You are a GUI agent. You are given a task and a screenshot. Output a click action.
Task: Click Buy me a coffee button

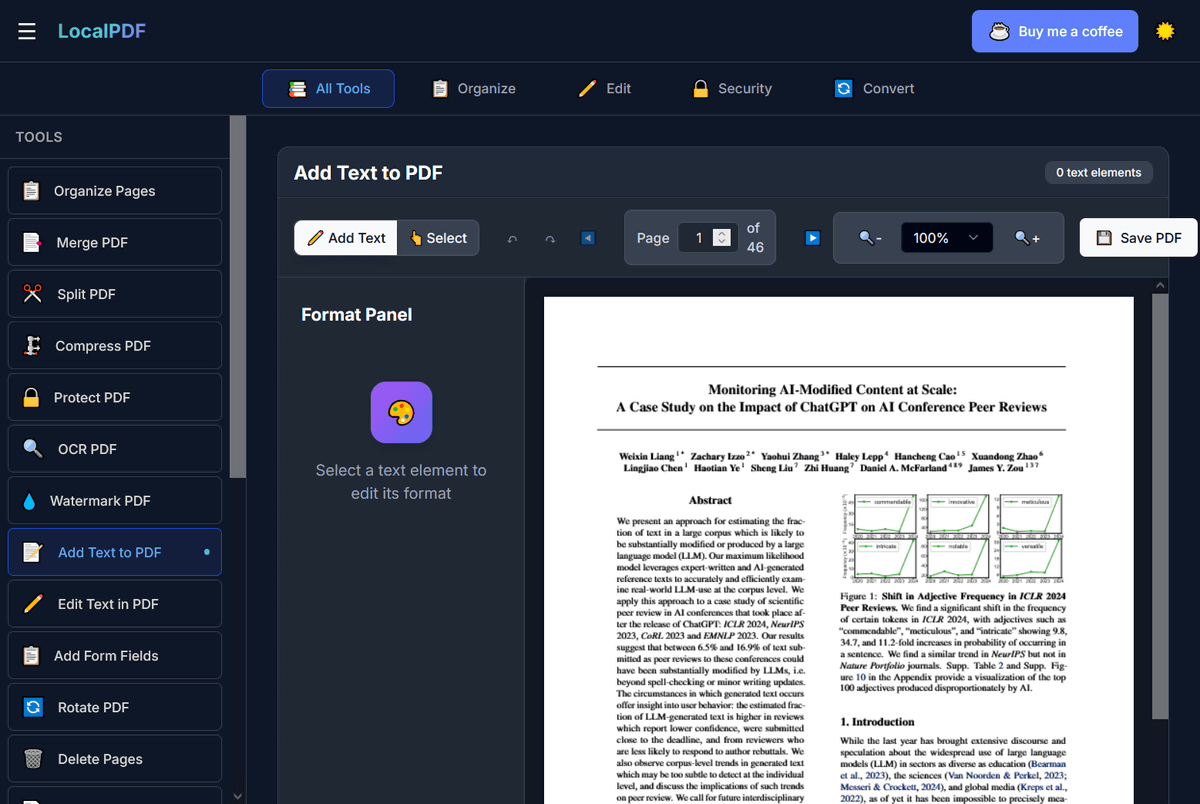point(1055,31)
